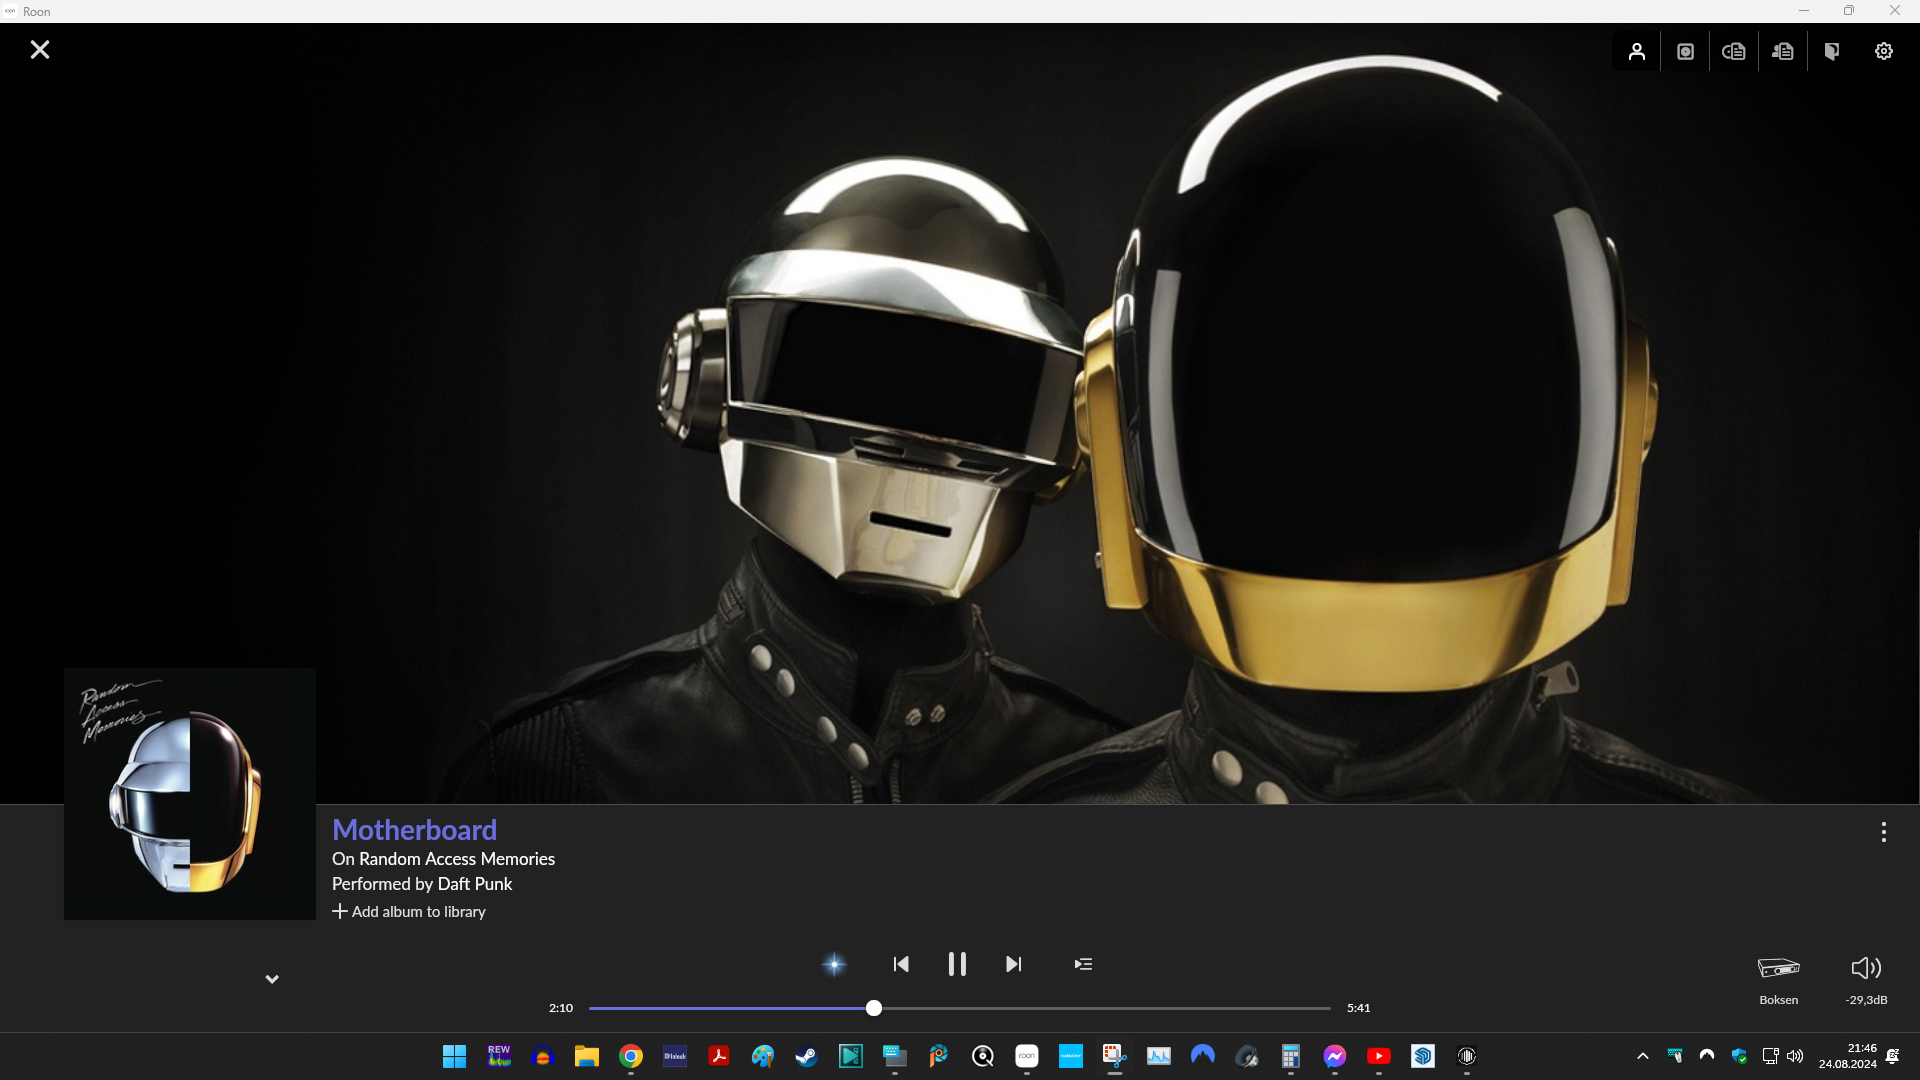The width and height of the screenshot is (1920, 1080).
Task: Open the Motherboard track title link
Action: tap(414, 830)
